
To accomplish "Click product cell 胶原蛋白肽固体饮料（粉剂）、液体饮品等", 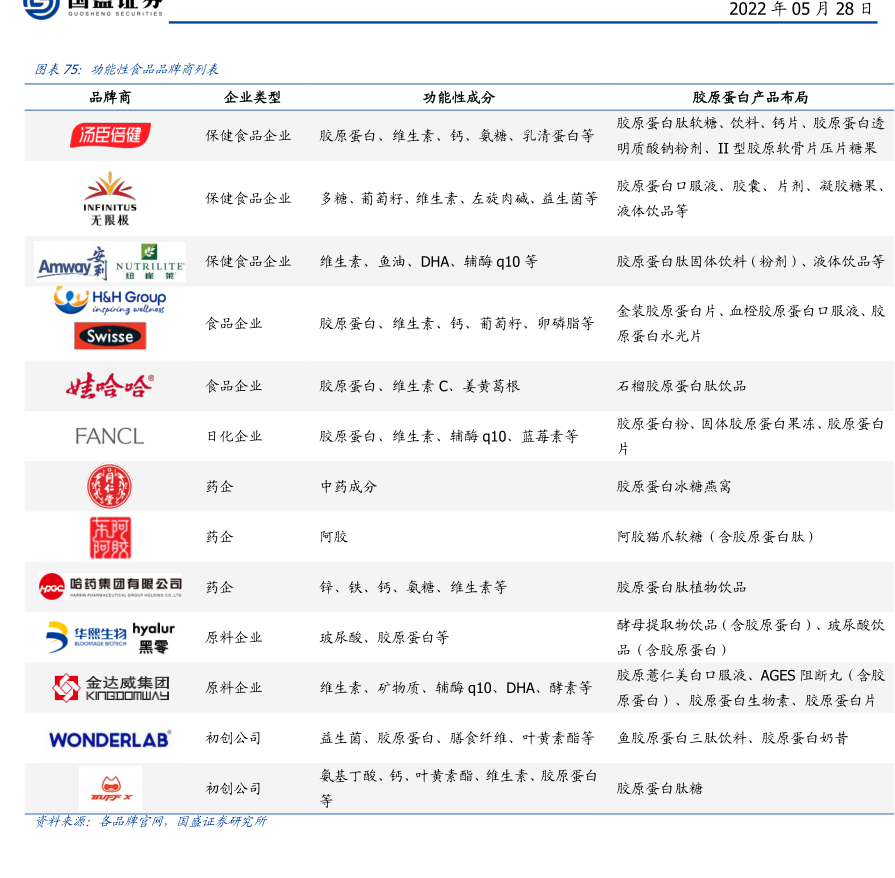I will pyautogui.click(x=751, y=261).
